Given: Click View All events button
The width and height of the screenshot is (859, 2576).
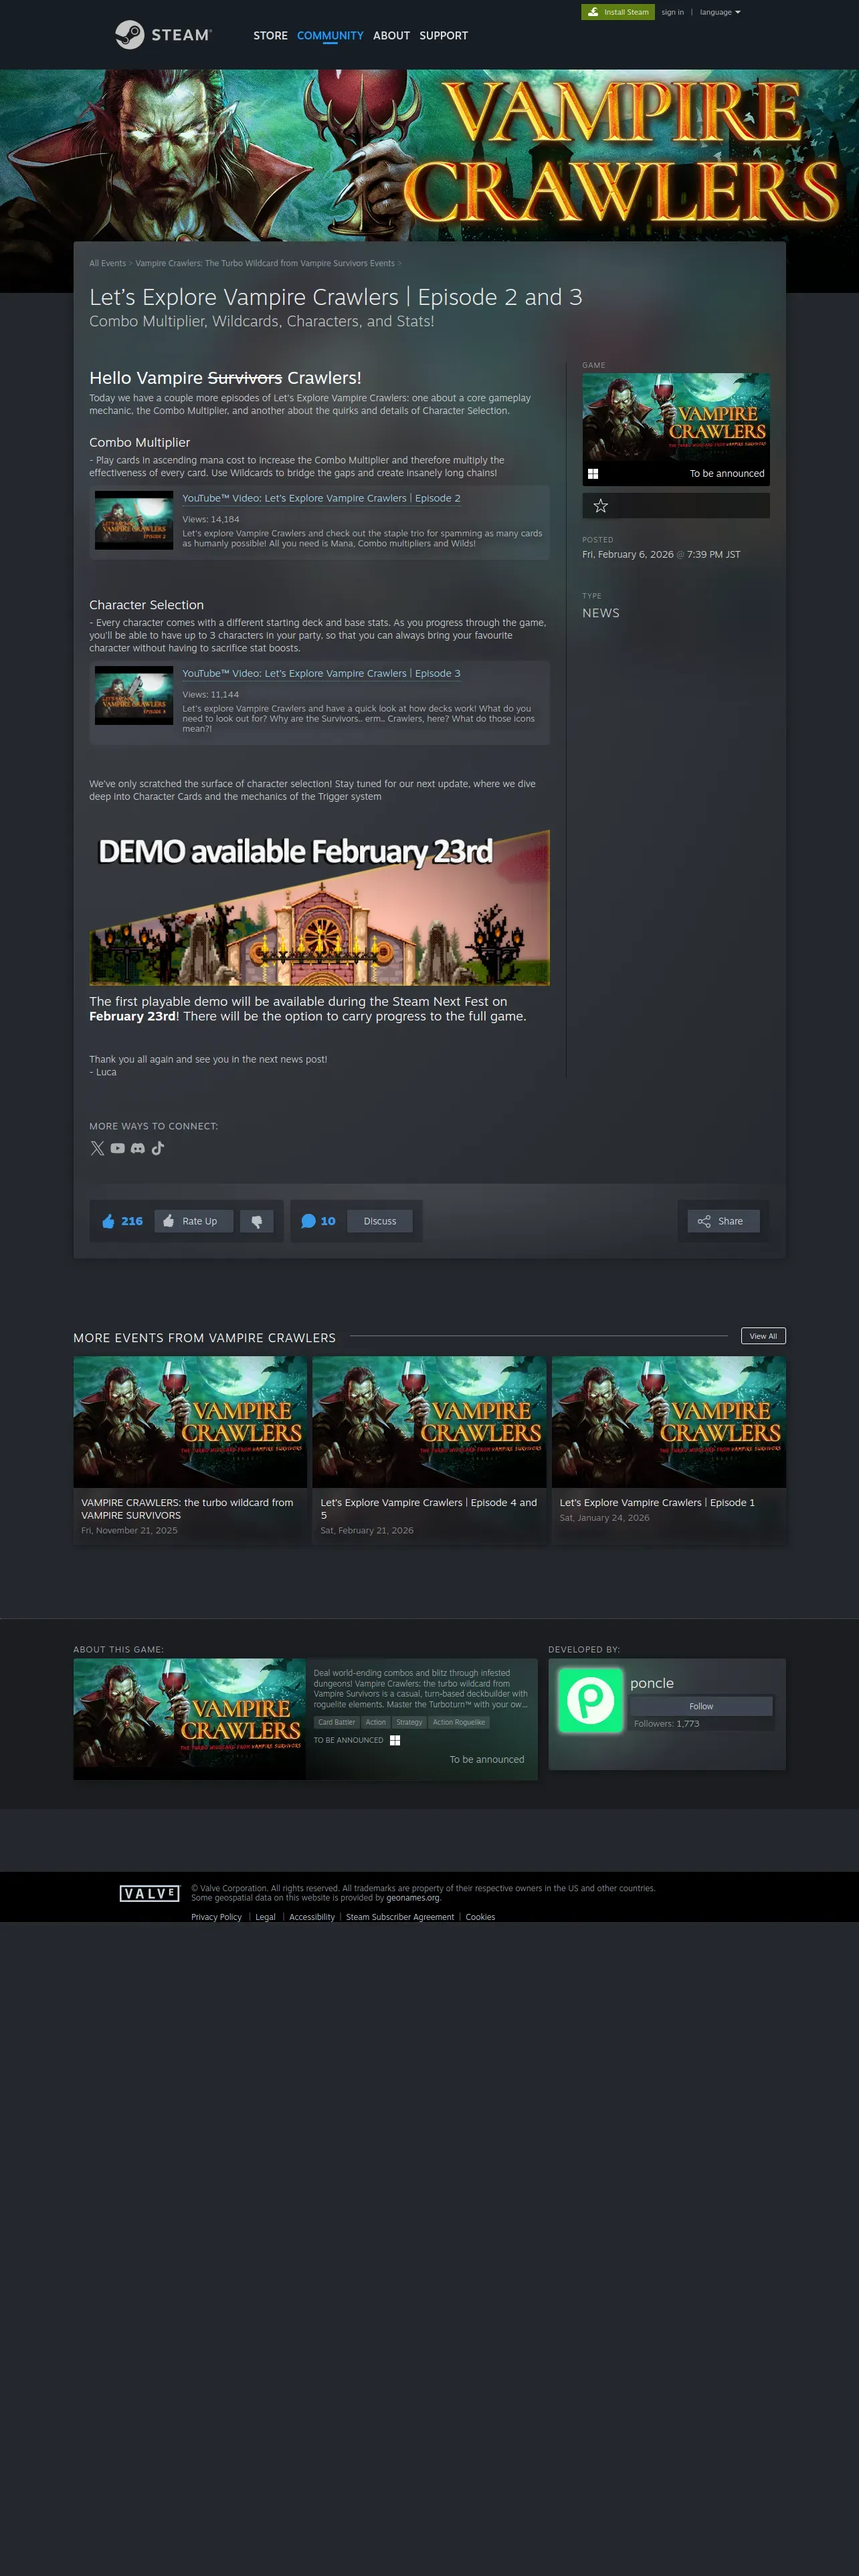Looking at the screenshot, I should point(763,1336).
